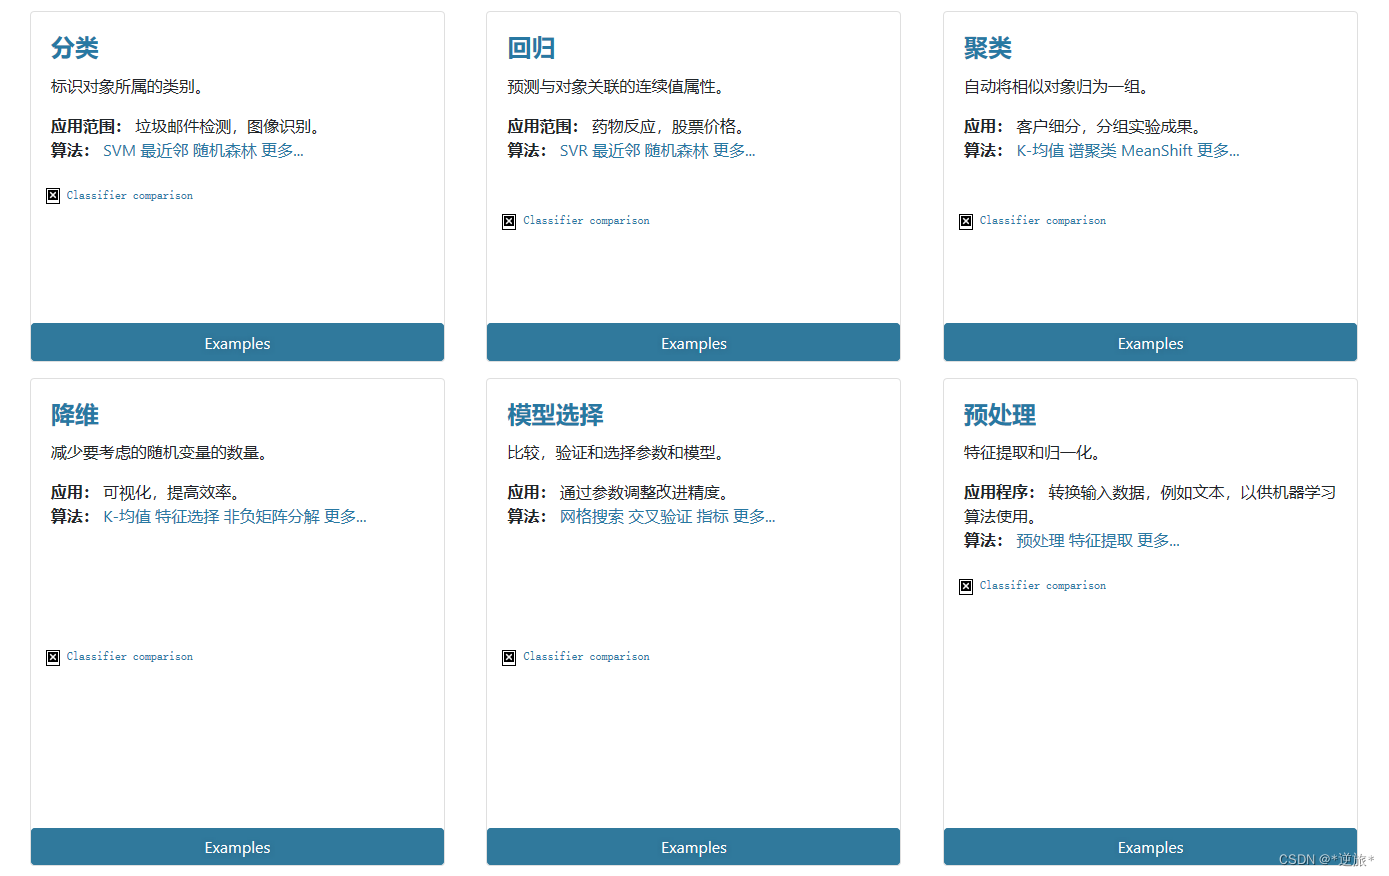Click Classifier comparison text in 分类 card
The width and height of the screenshot is (1389, 876).
[130, 196]
